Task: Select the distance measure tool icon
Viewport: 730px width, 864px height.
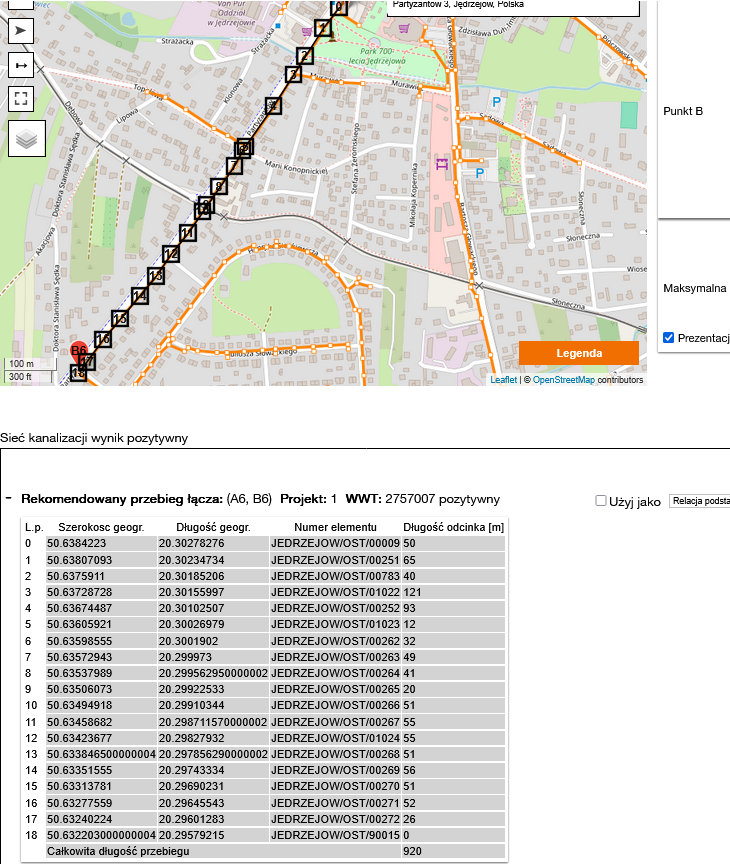Action: point(21,65)
